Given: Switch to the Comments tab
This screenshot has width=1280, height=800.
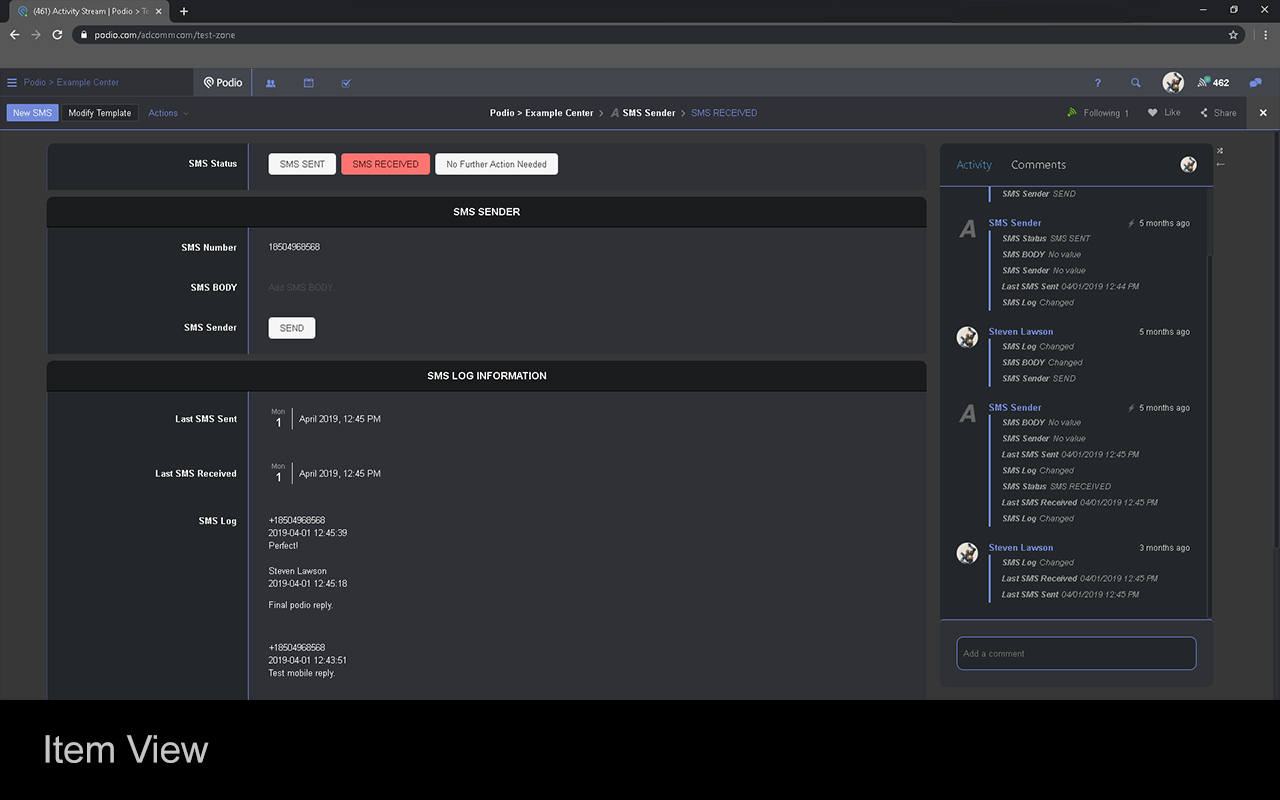Looking at the screenshot, I should tap(1038, 165).
